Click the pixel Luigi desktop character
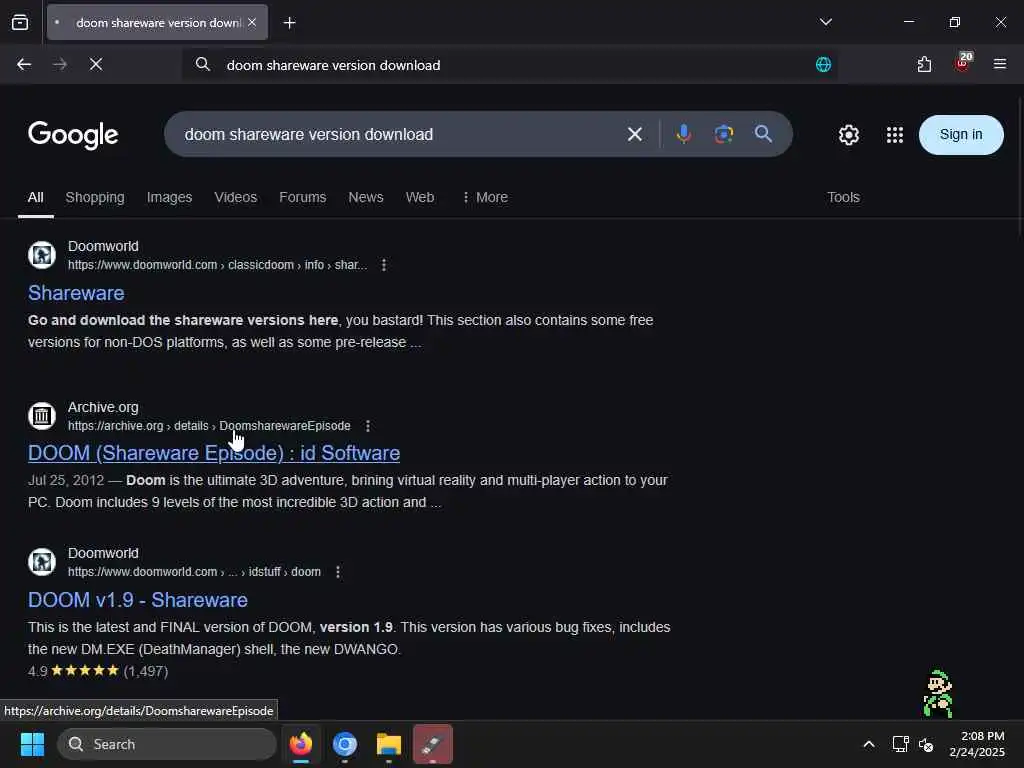The width and height of the screenshot is (1024, 768). pyautogui.click(x=938, y=694)
